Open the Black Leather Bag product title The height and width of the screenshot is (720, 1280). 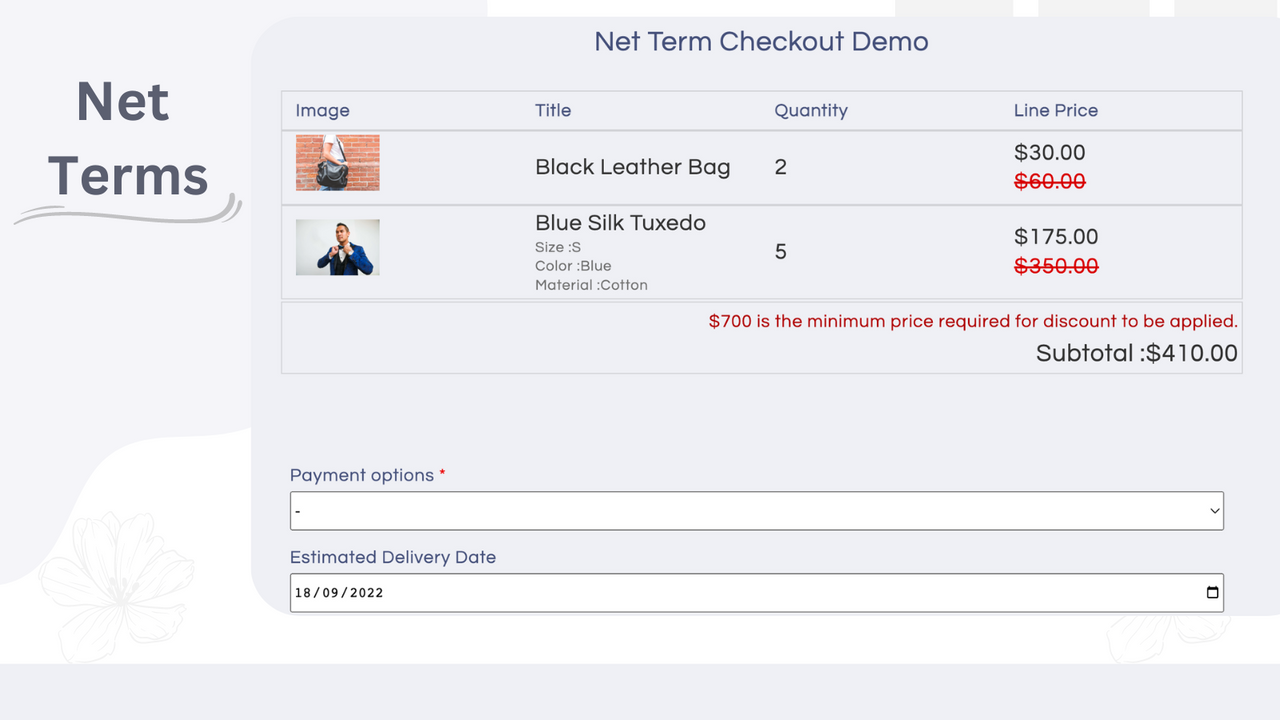click(x=632, y=166)
